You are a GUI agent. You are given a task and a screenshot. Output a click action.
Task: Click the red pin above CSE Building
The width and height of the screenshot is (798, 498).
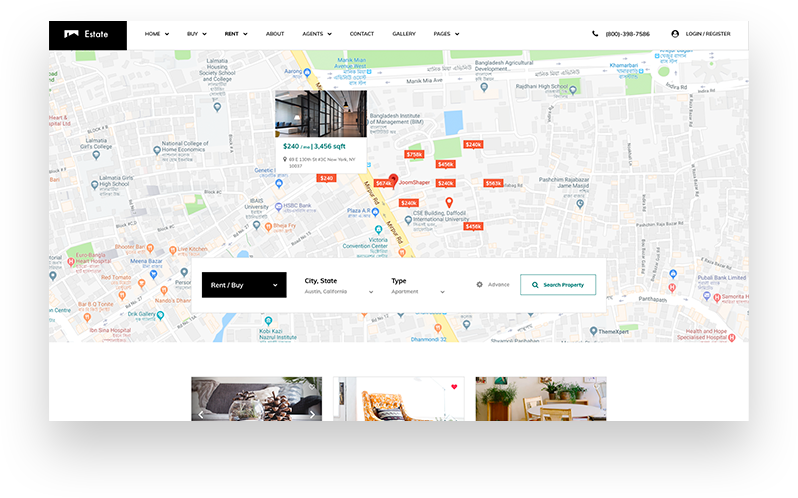[449, 203]
